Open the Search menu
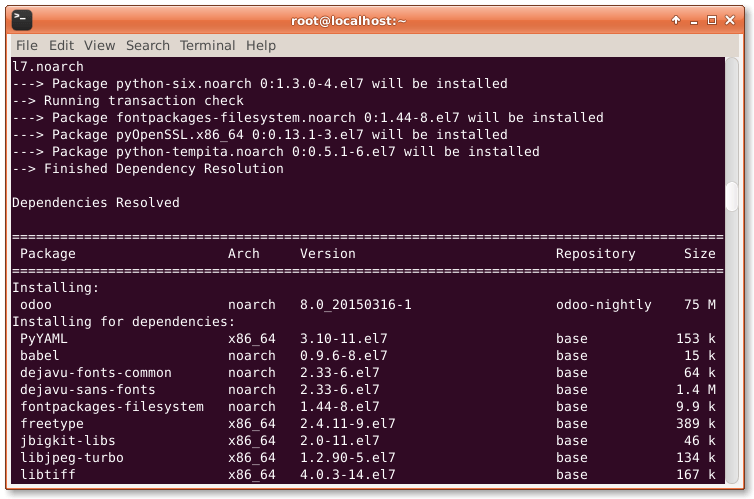754x499 pixels. point(148,45)
